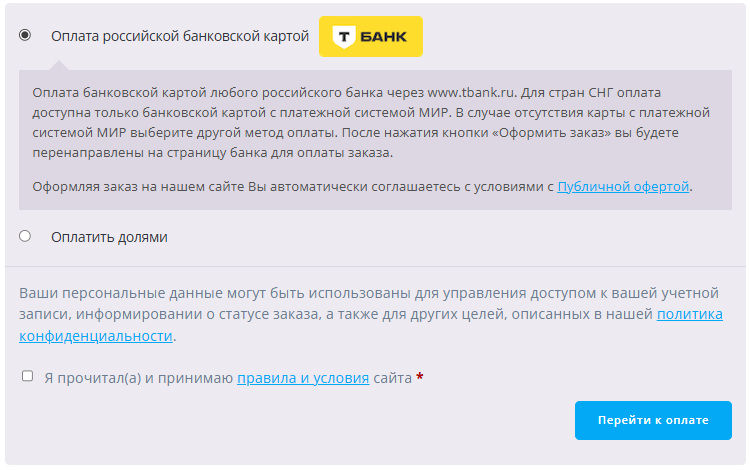Select the Russian bank card payment radio button

point(25,35)
